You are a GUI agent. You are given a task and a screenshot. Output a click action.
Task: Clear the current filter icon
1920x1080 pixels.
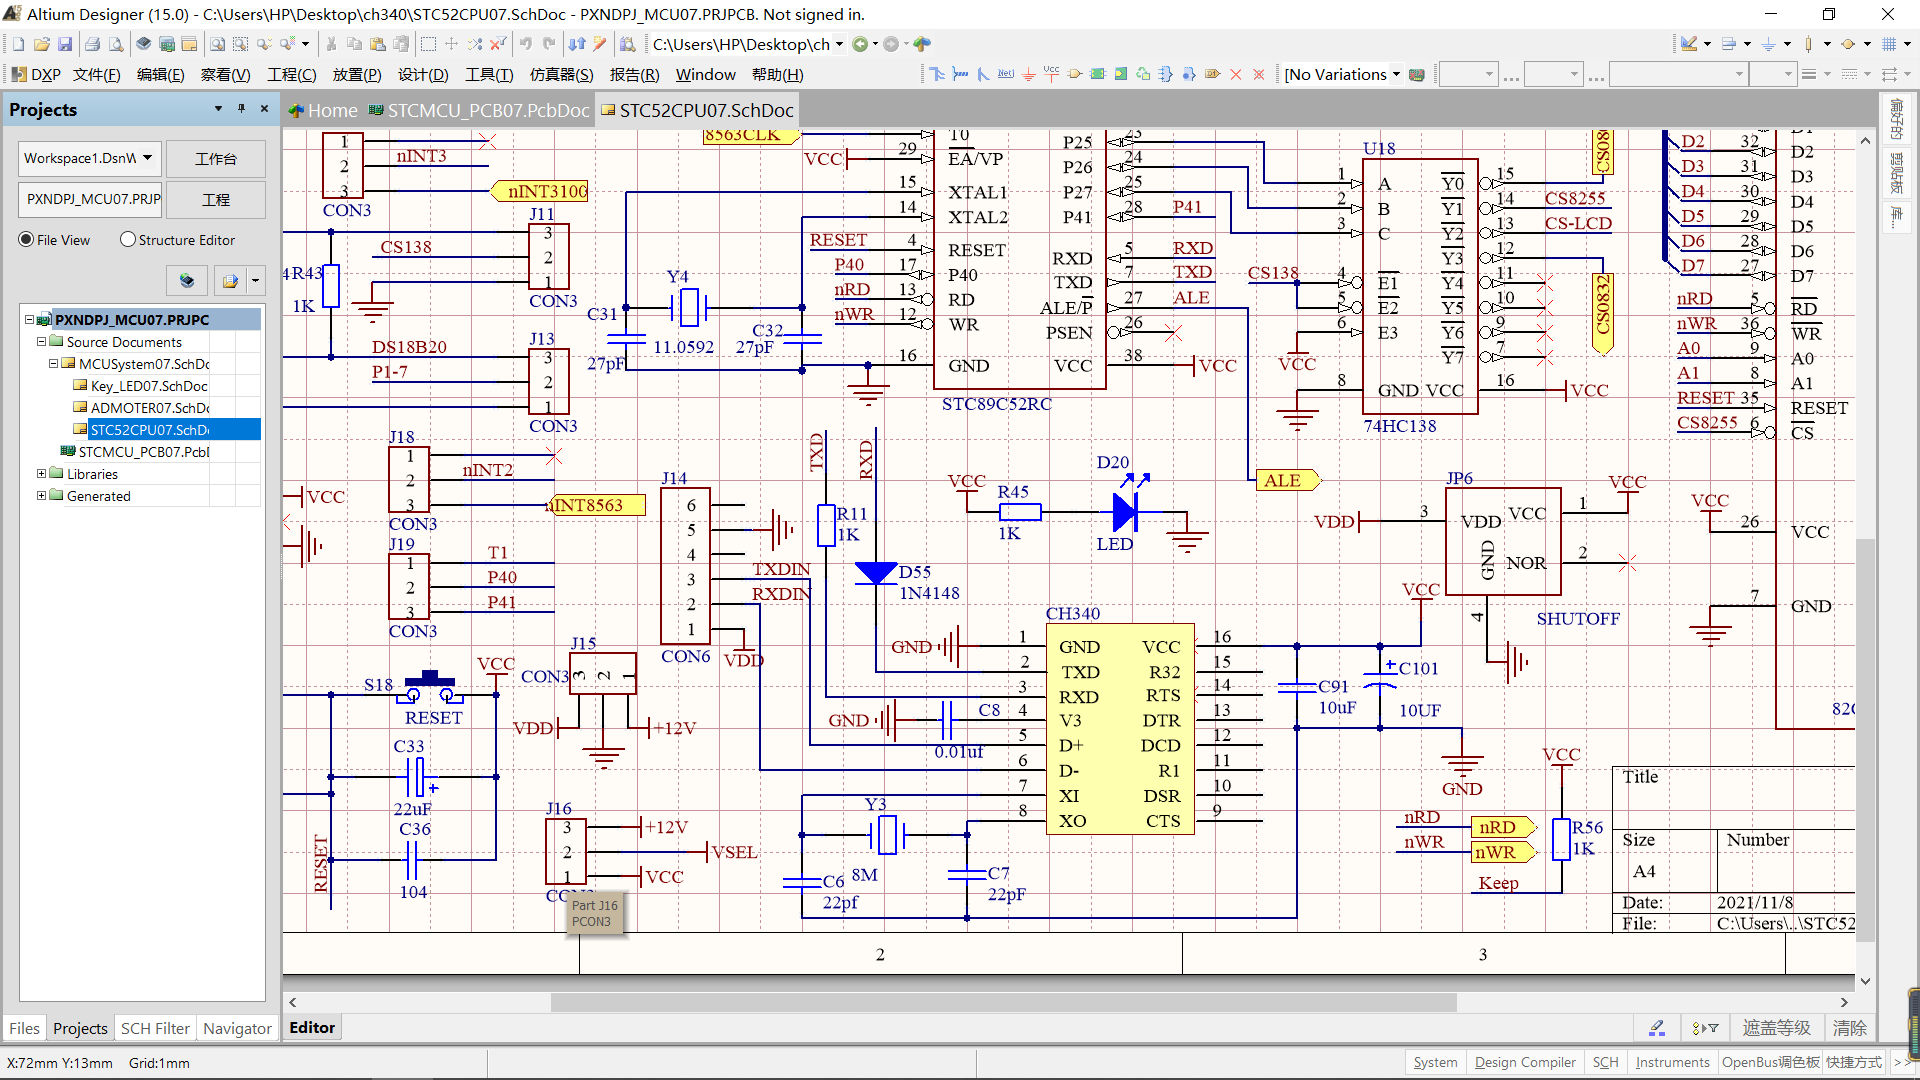click(x=497, y=44)
